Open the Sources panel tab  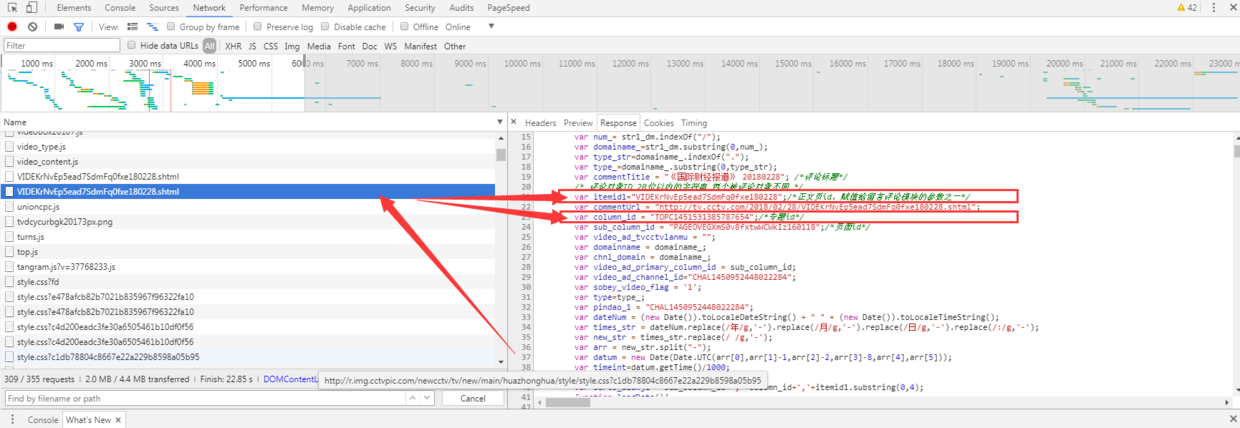pos(164,8)
